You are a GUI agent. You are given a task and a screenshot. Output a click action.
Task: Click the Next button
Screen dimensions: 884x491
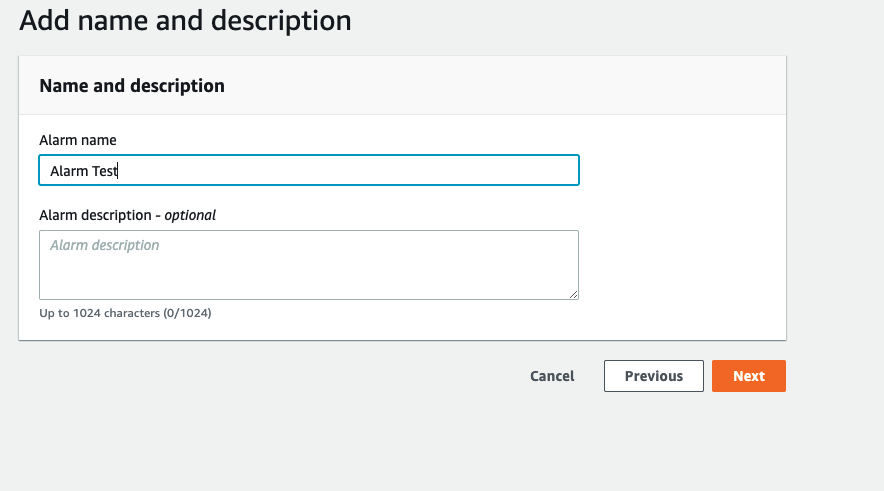pos(748,376)
